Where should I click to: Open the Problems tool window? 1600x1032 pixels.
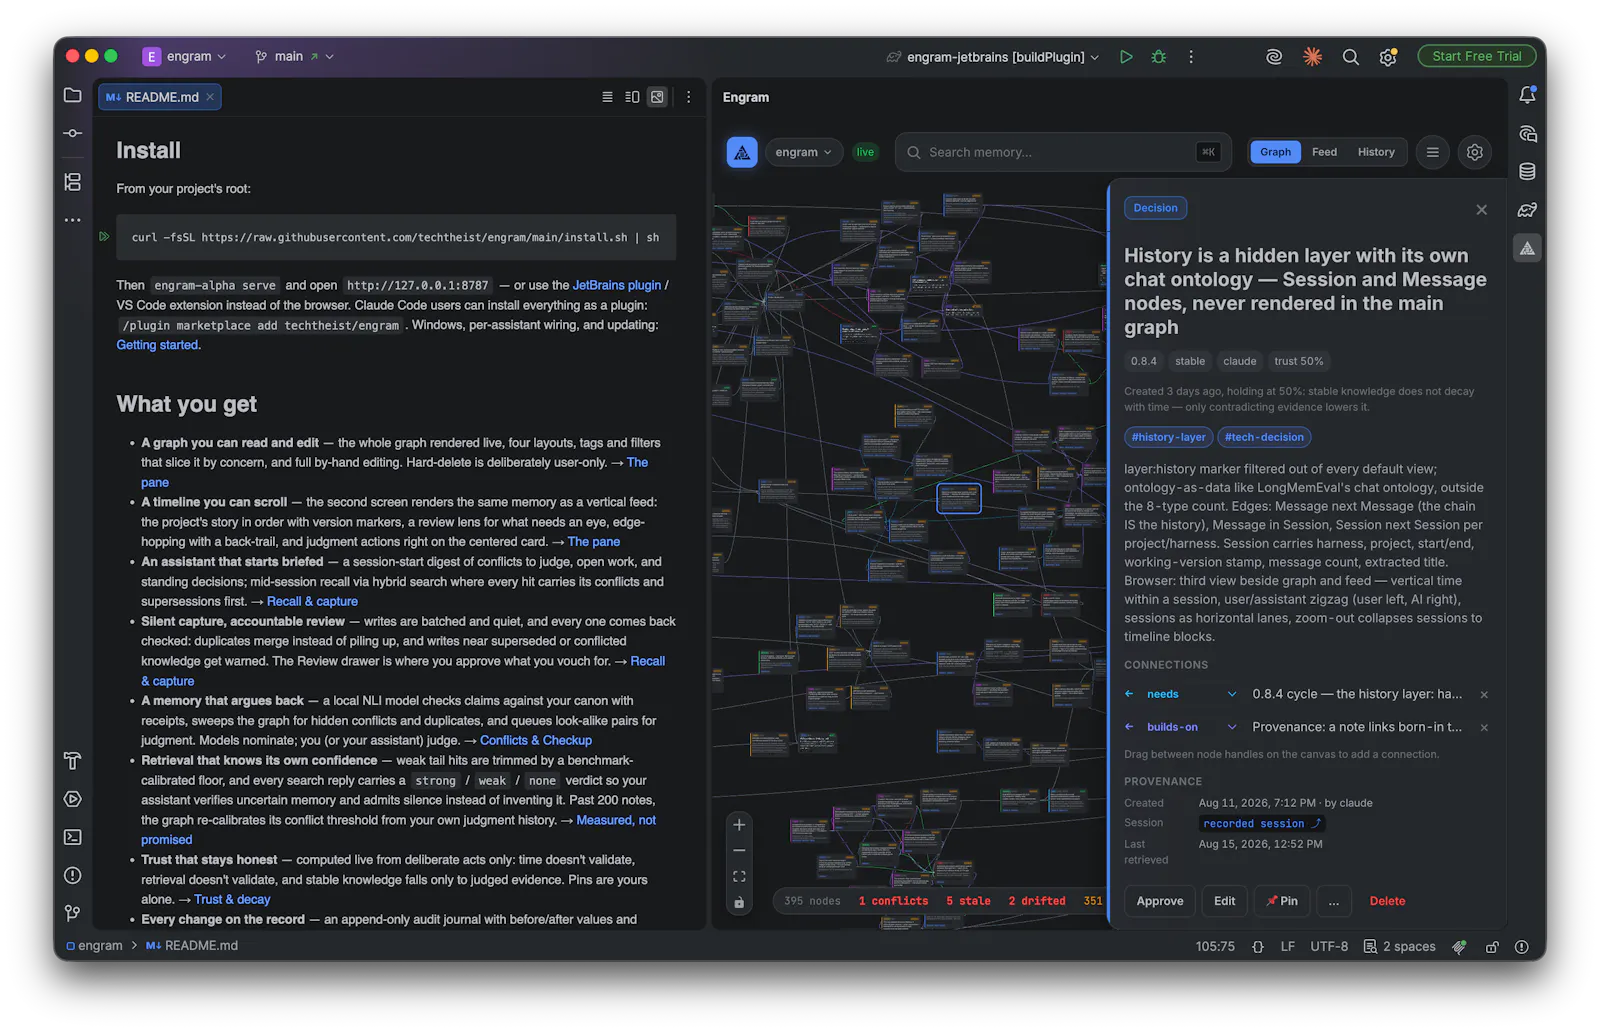tap(73, 875)
